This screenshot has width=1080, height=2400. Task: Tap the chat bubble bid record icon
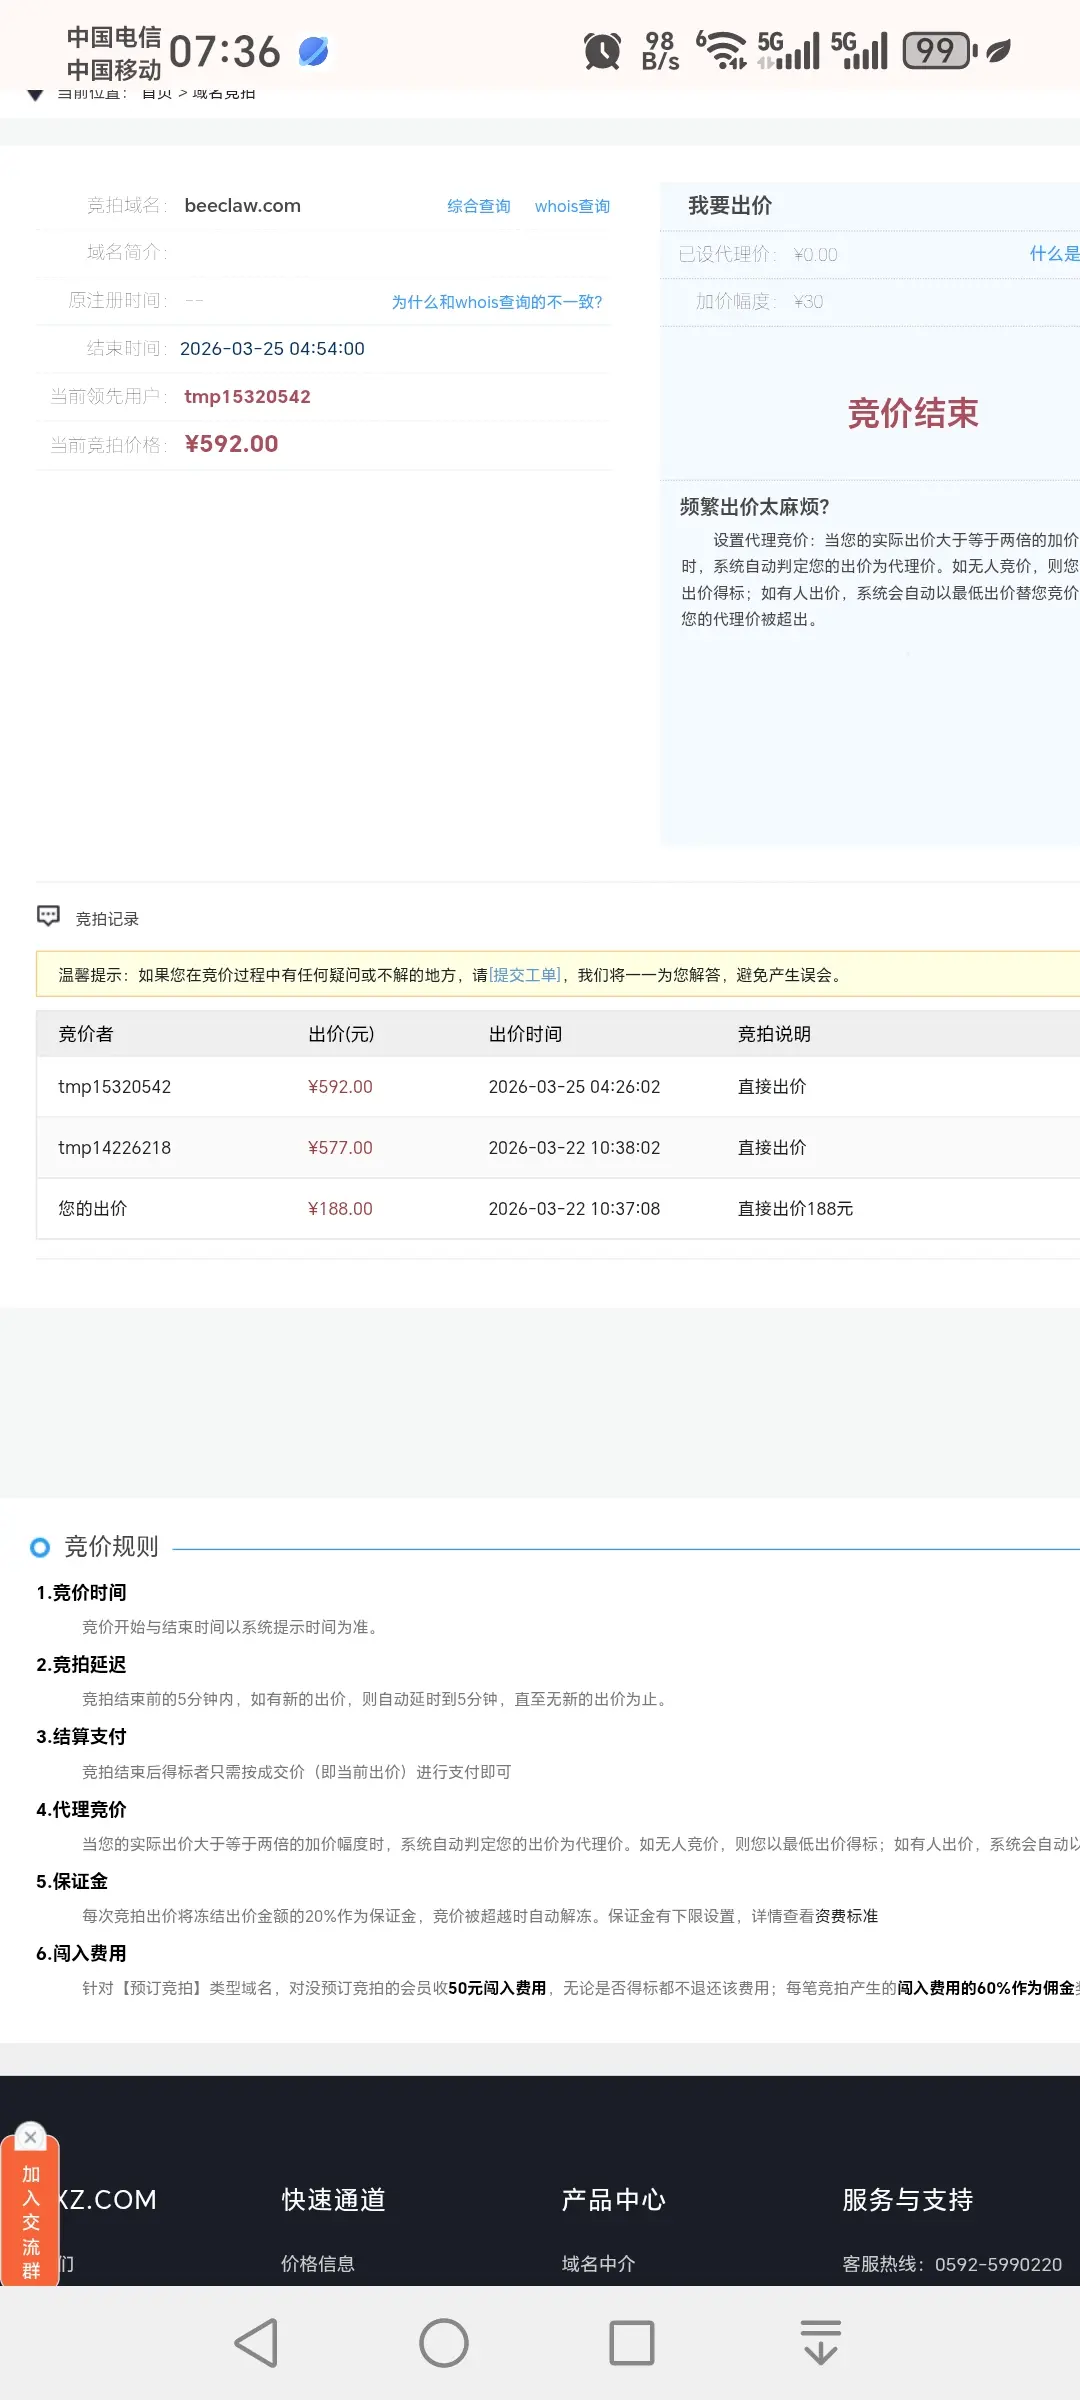48,916
